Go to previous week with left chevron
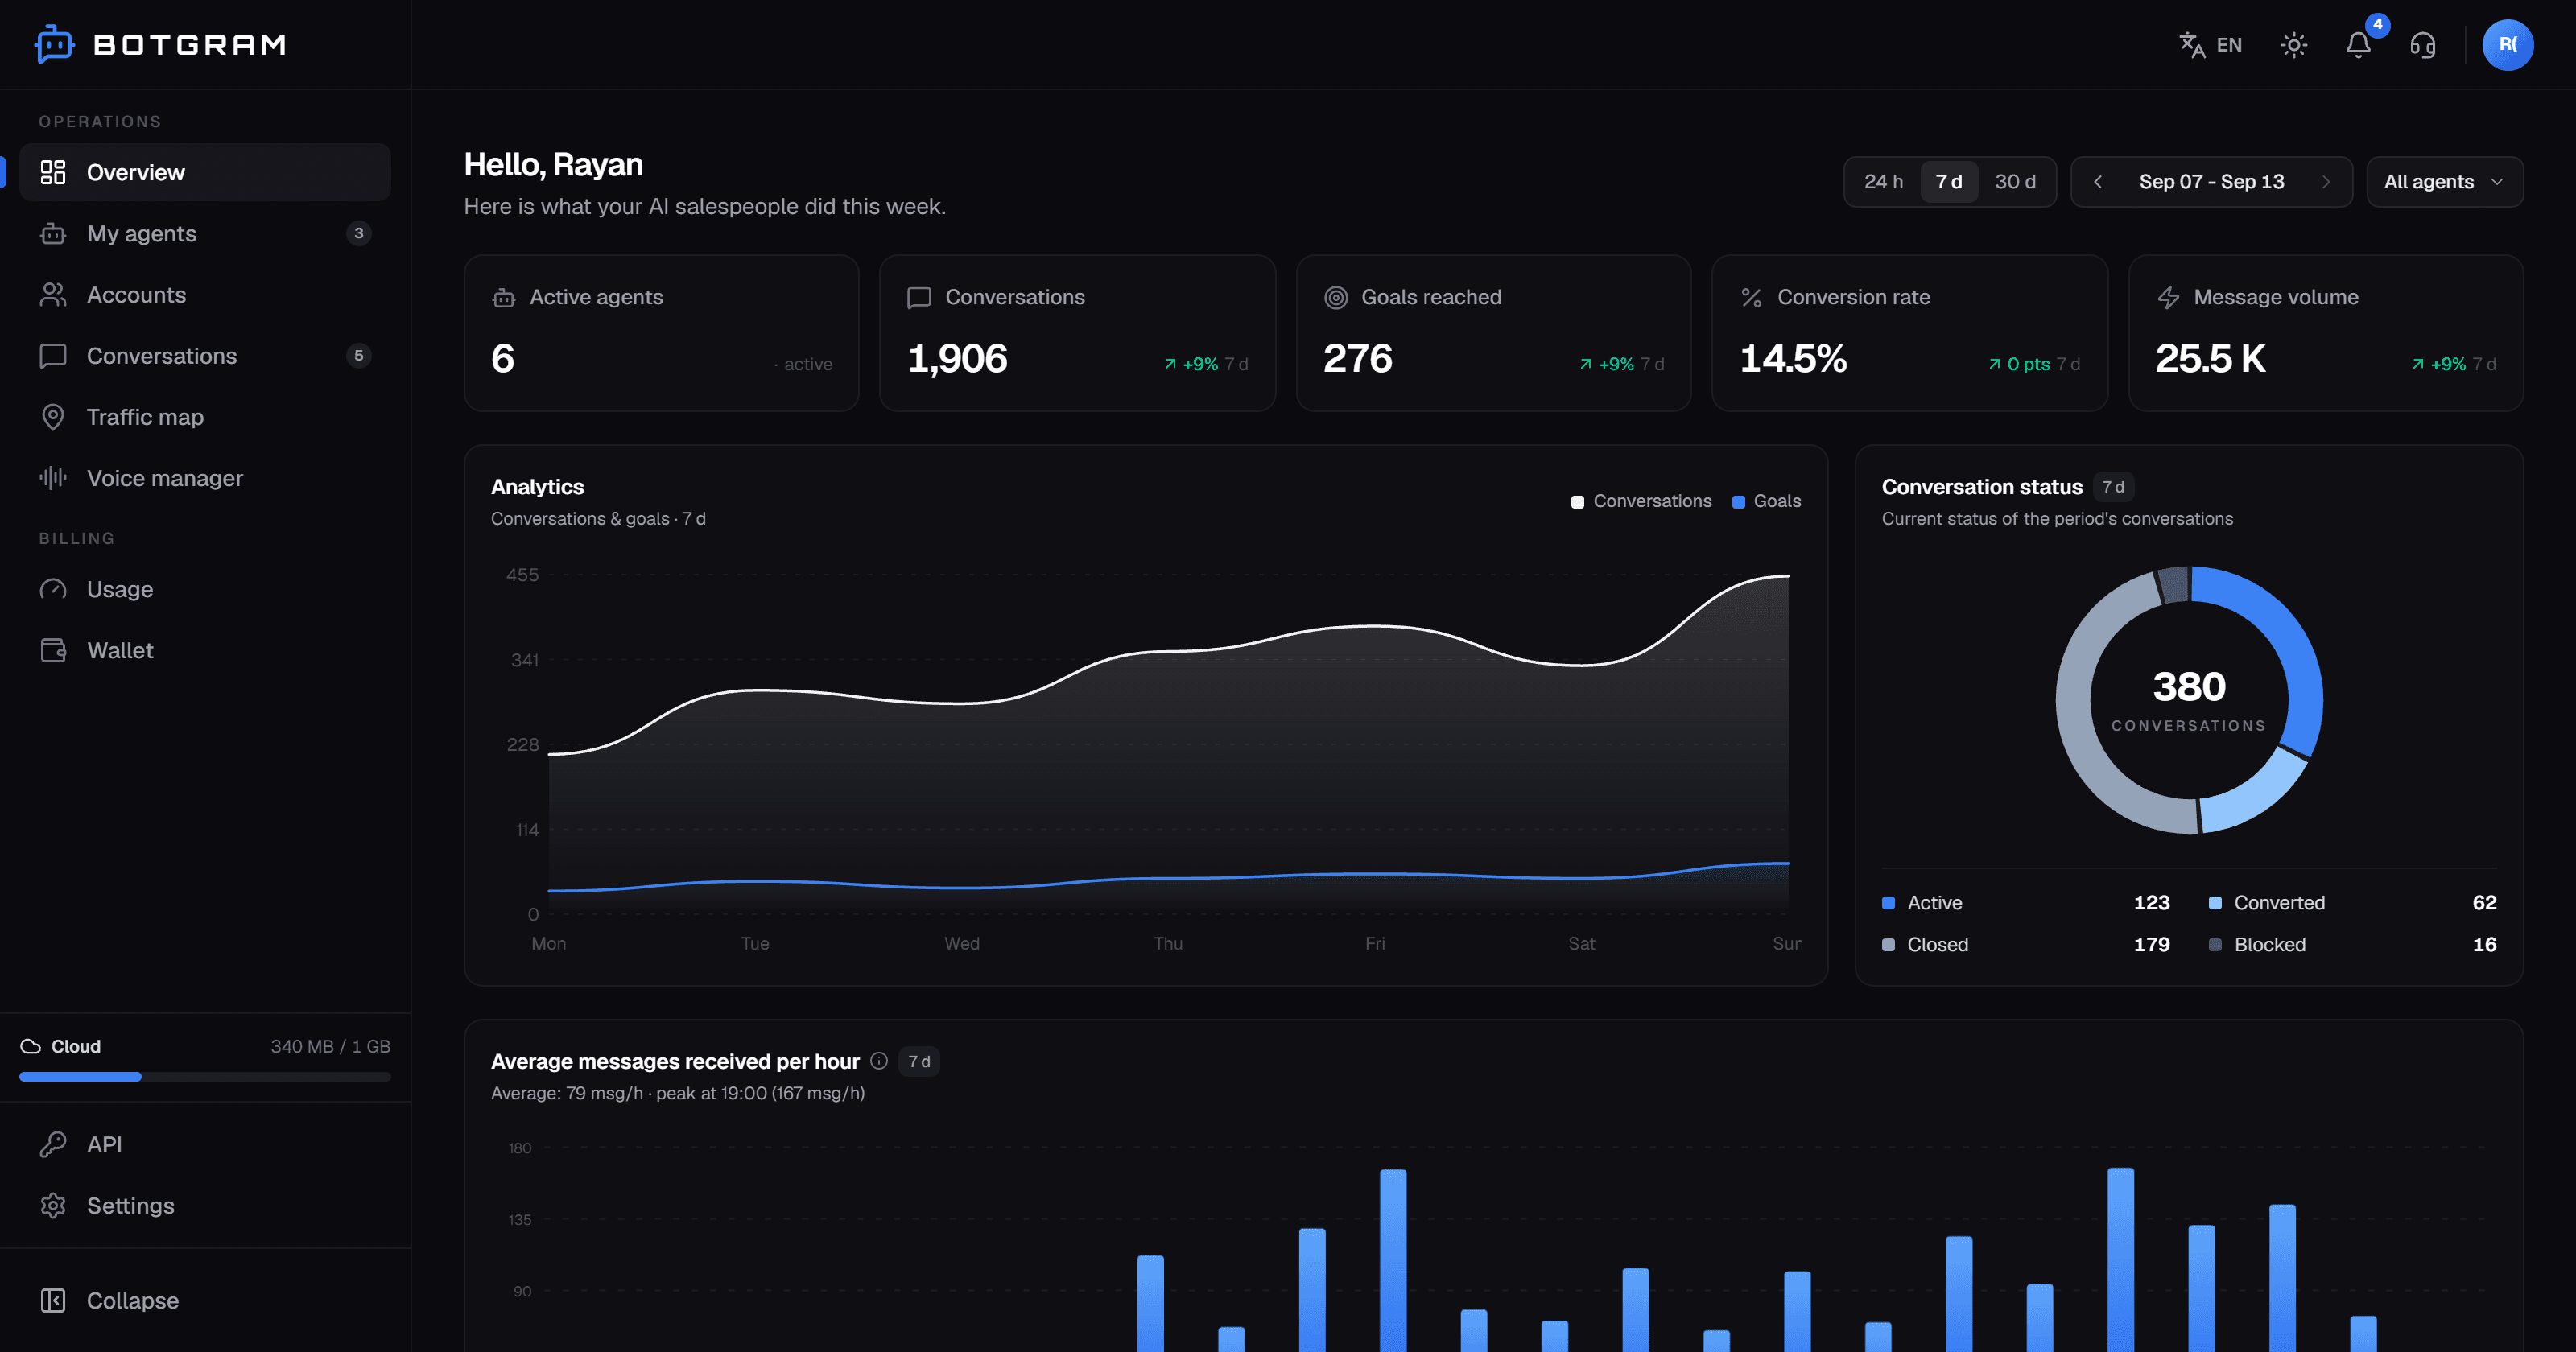 tap(2098, 181)
